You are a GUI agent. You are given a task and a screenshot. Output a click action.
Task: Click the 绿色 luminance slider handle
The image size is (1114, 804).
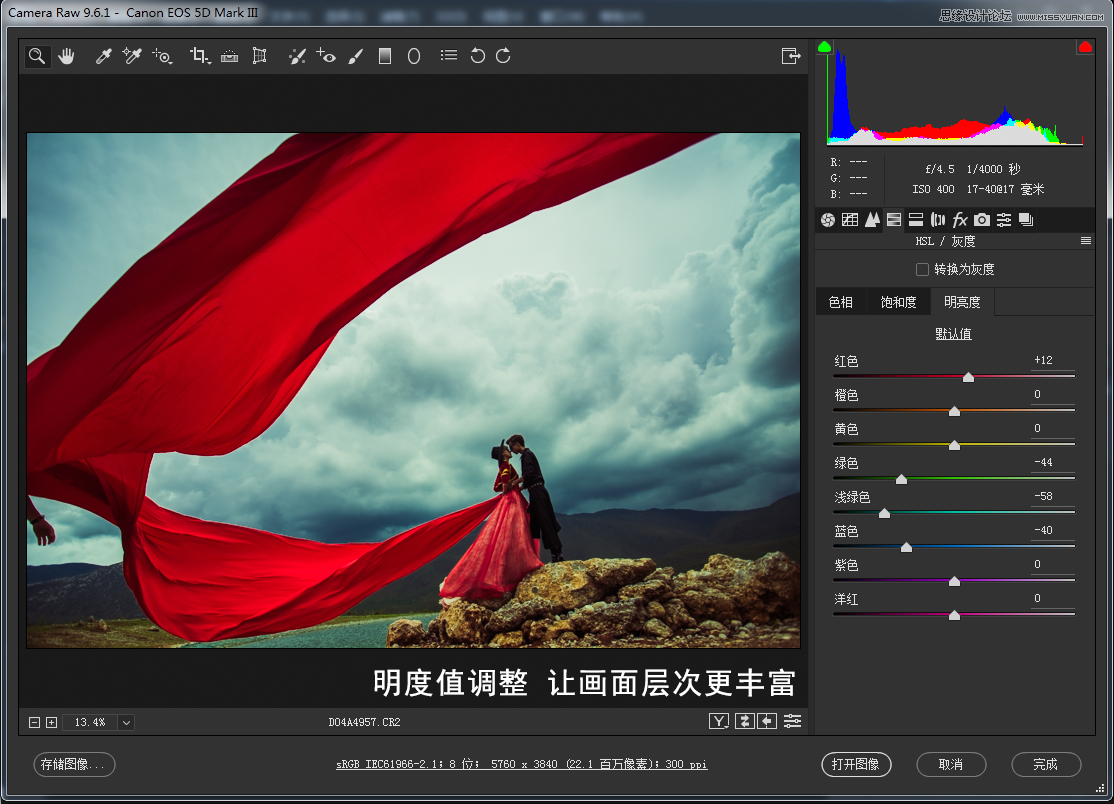tap(901, 479)
